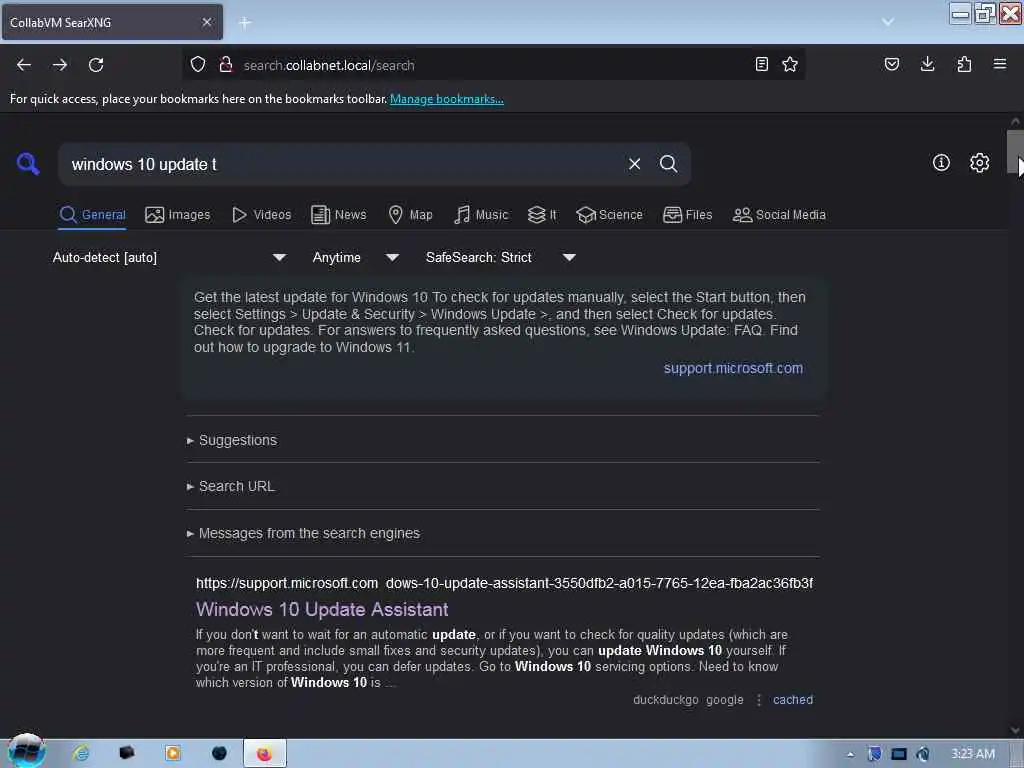Click the volume icon in system tray

pos(922,754)
